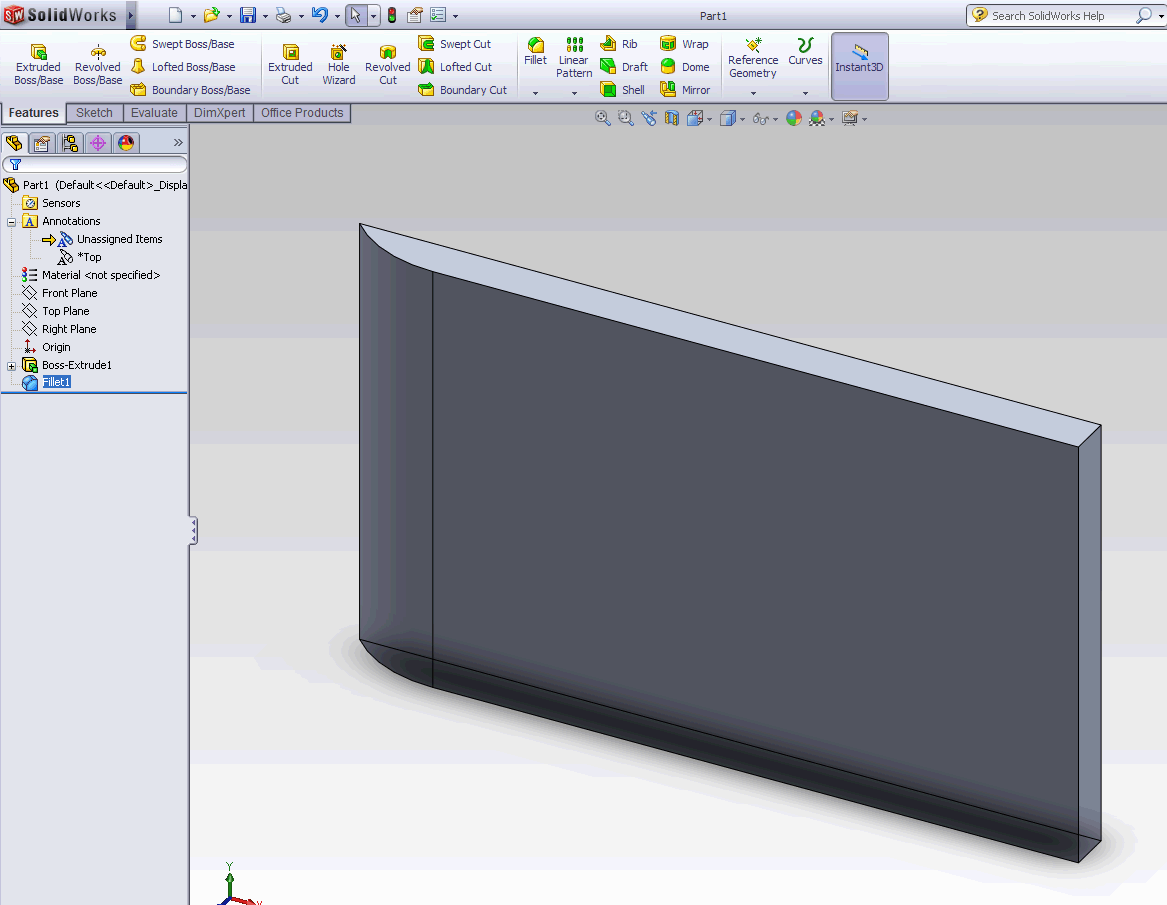The image size is (1167, 905).
Task: Toggle the Instant3D mode button
Action: click(859, 66)
